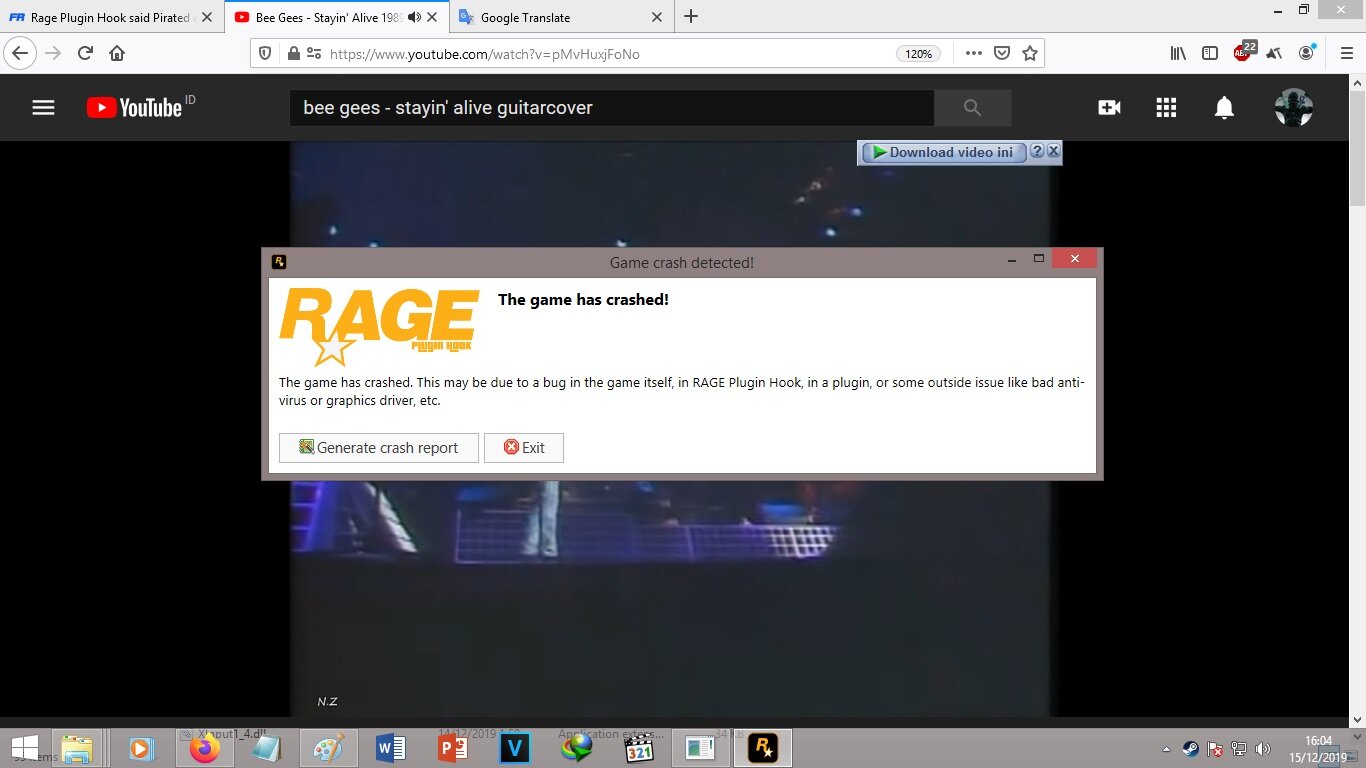
Task: Open the YouTube apps grid
Action: tap(1166, 107)
